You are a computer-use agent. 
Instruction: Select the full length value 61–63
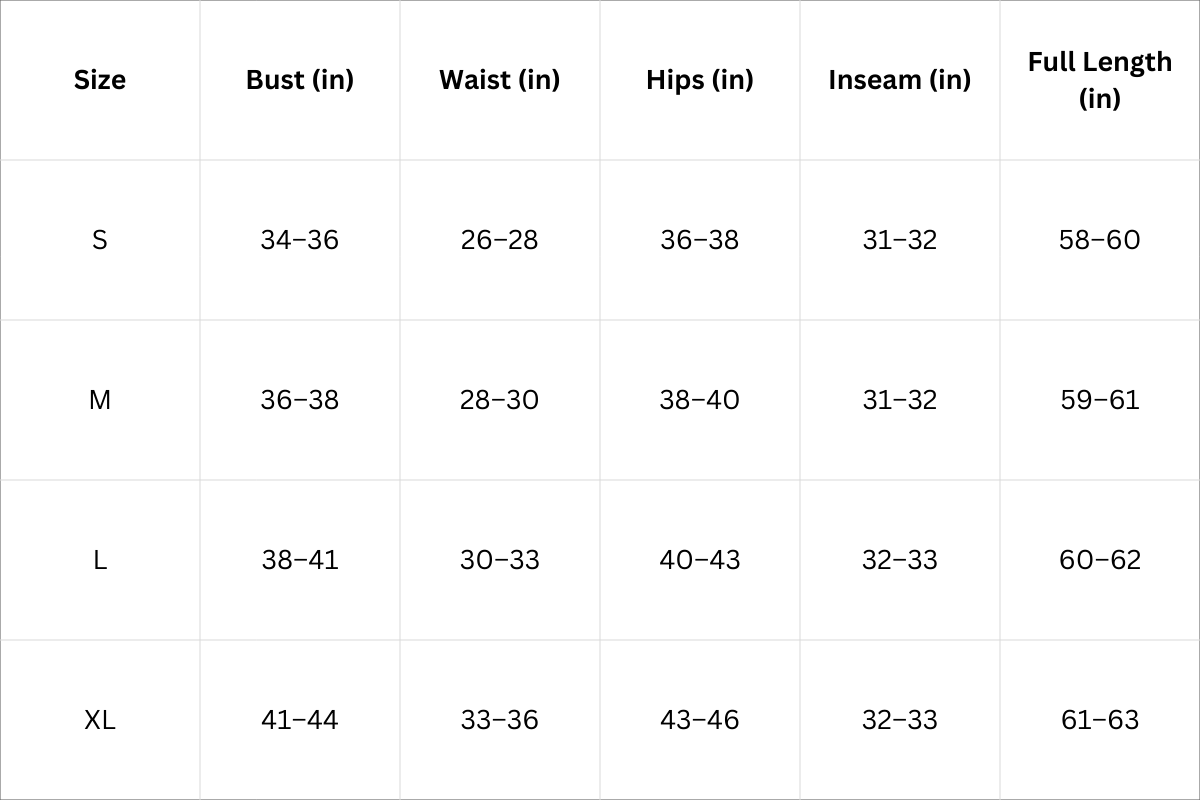pyautogui.click(x=1100, y=720)
